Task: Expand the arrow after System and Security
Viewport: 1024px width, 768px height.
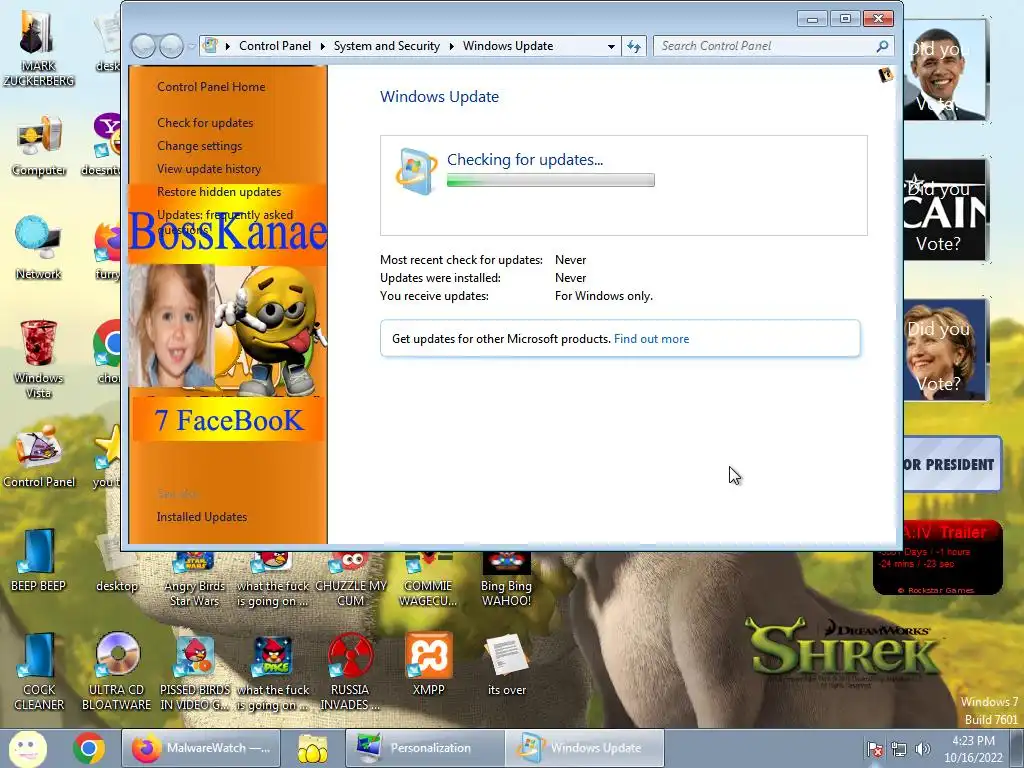Action: tap(451, 46)
